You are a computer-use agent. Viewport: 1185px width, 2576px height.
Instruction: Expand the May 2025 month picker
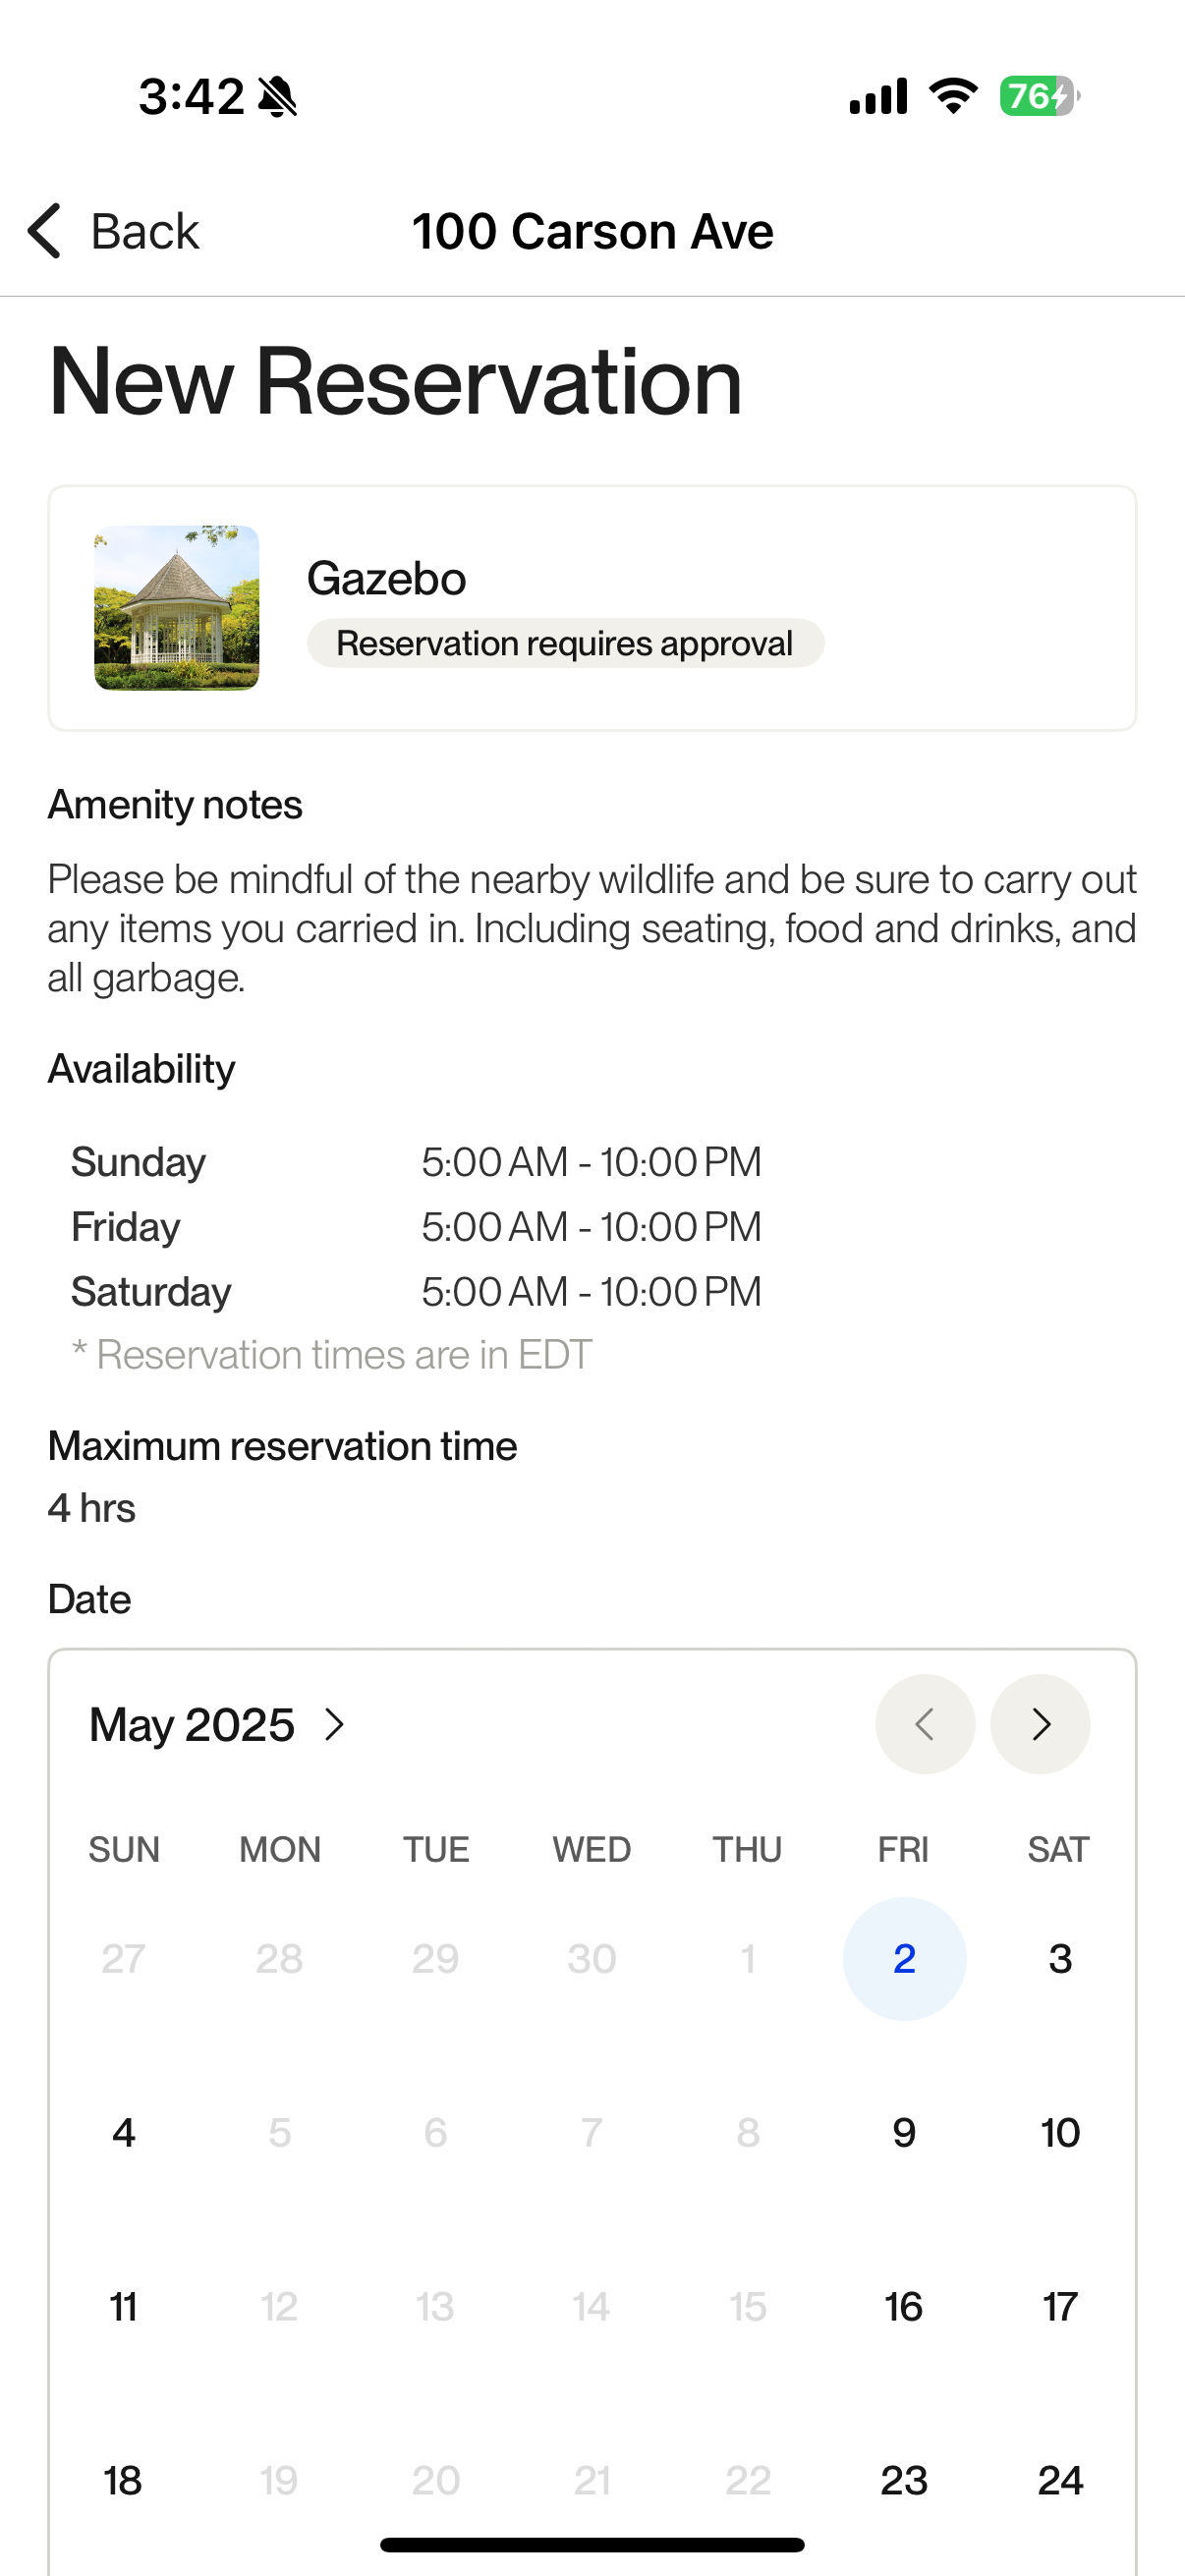tap(218, 1724)
